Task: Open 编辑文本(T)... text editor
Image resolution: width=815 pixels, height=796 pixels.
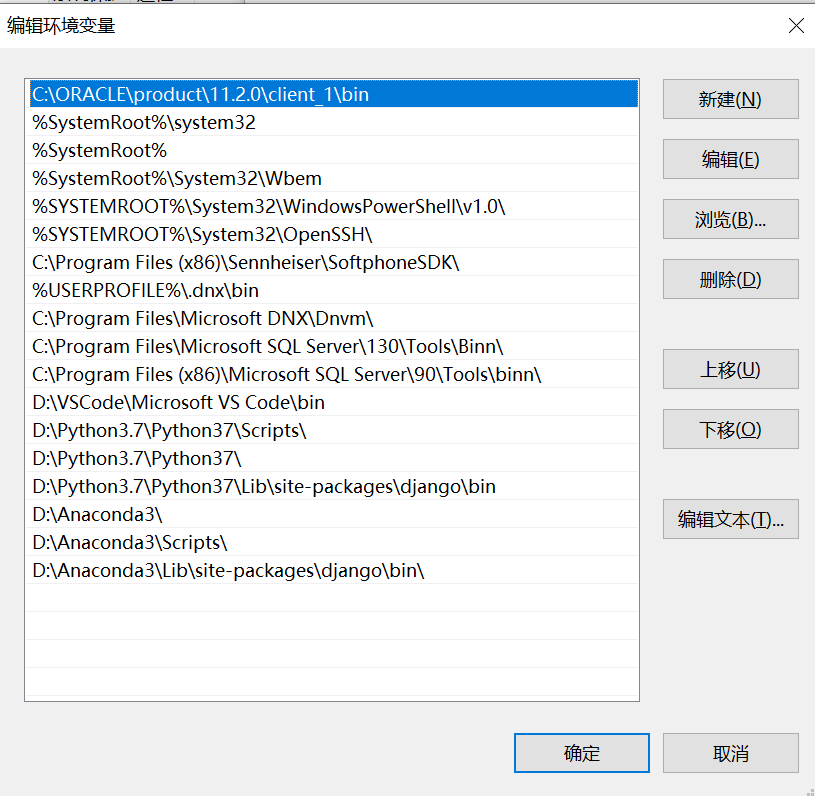Action: tap(730, 519)
